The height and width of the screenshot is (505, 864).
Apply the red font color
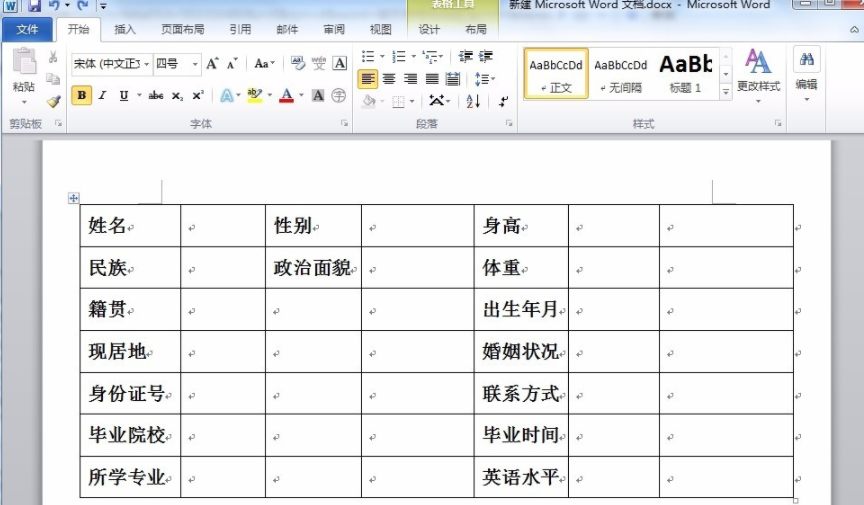(287, 96)
